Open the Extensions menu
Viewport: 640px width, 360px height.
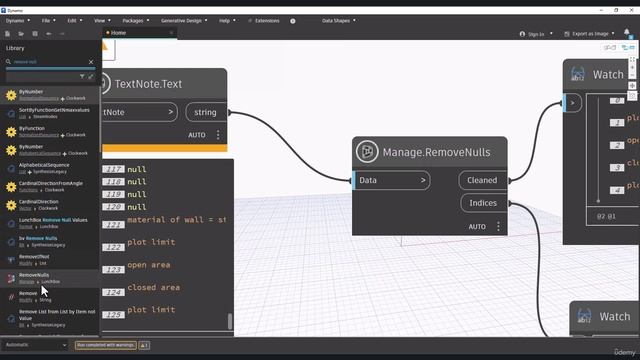tap(264, 20)
